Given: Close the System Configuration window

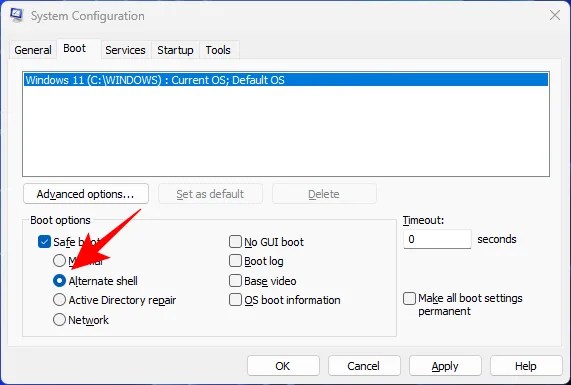Looking at the screenshot, I should [555, 15].
